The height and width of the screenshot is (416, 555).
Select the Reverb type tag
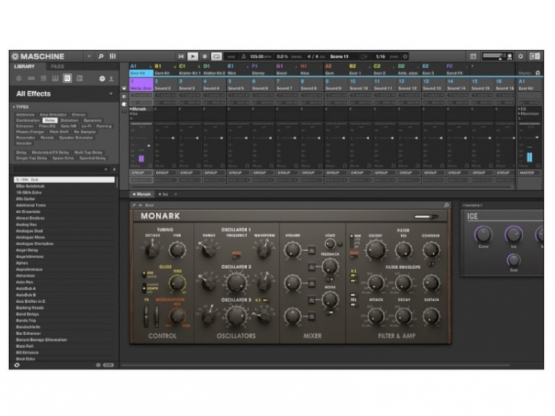pyautogui.click(x=47, y=137)
